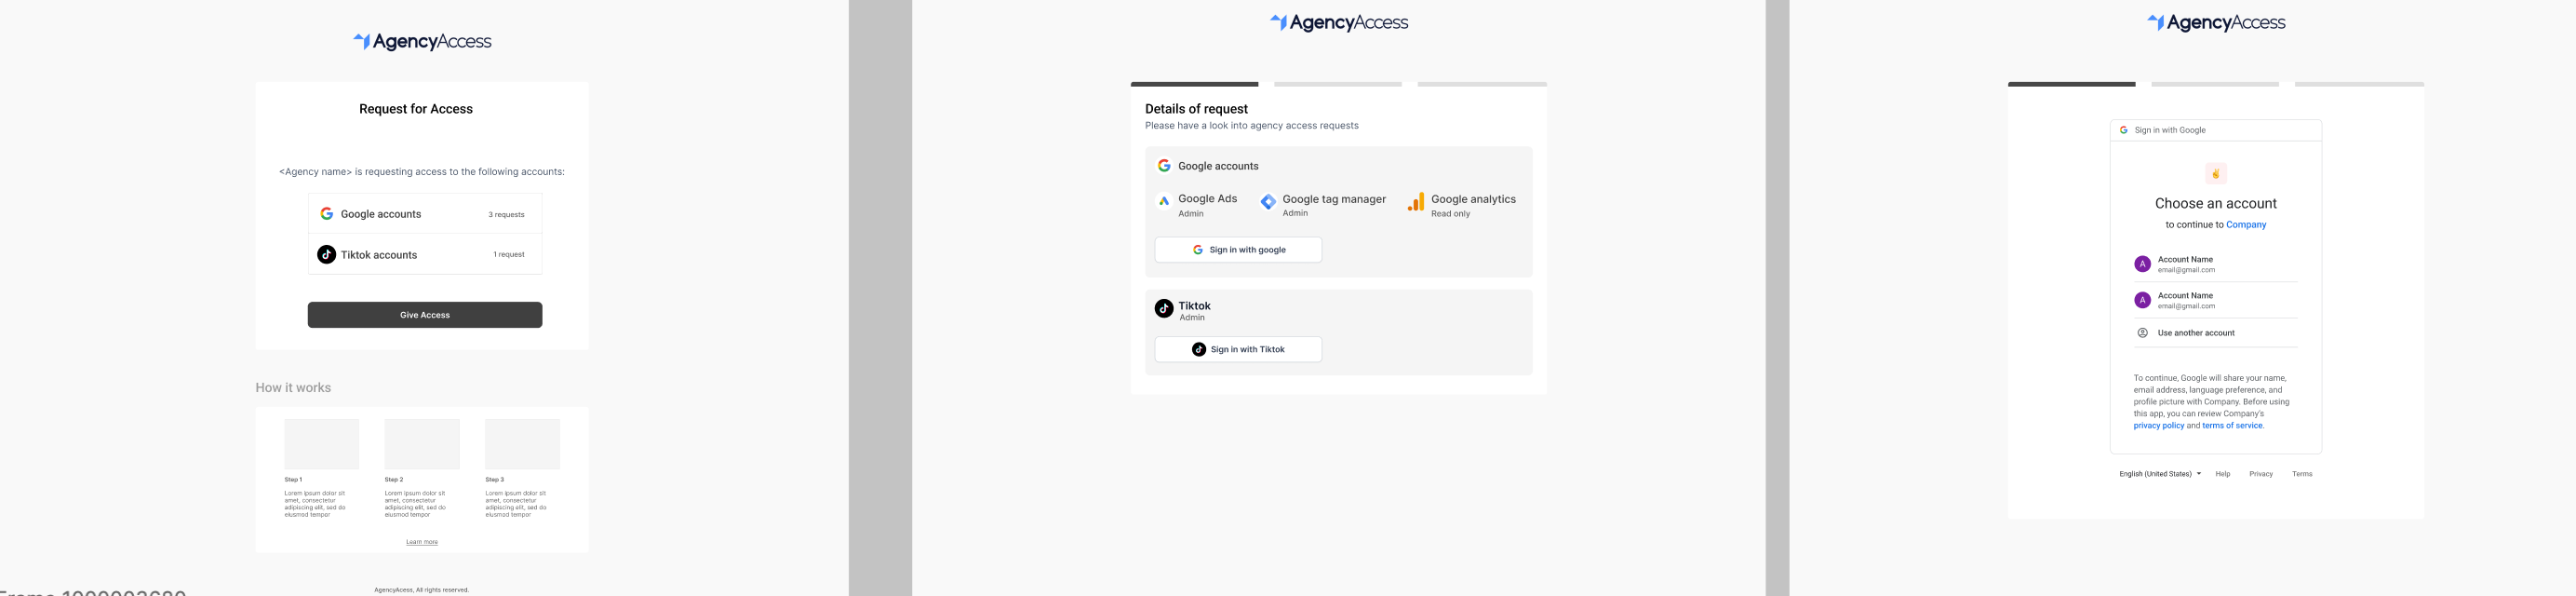
Task: Click the Google analytics icon
Action: (x=1416, y=203)
